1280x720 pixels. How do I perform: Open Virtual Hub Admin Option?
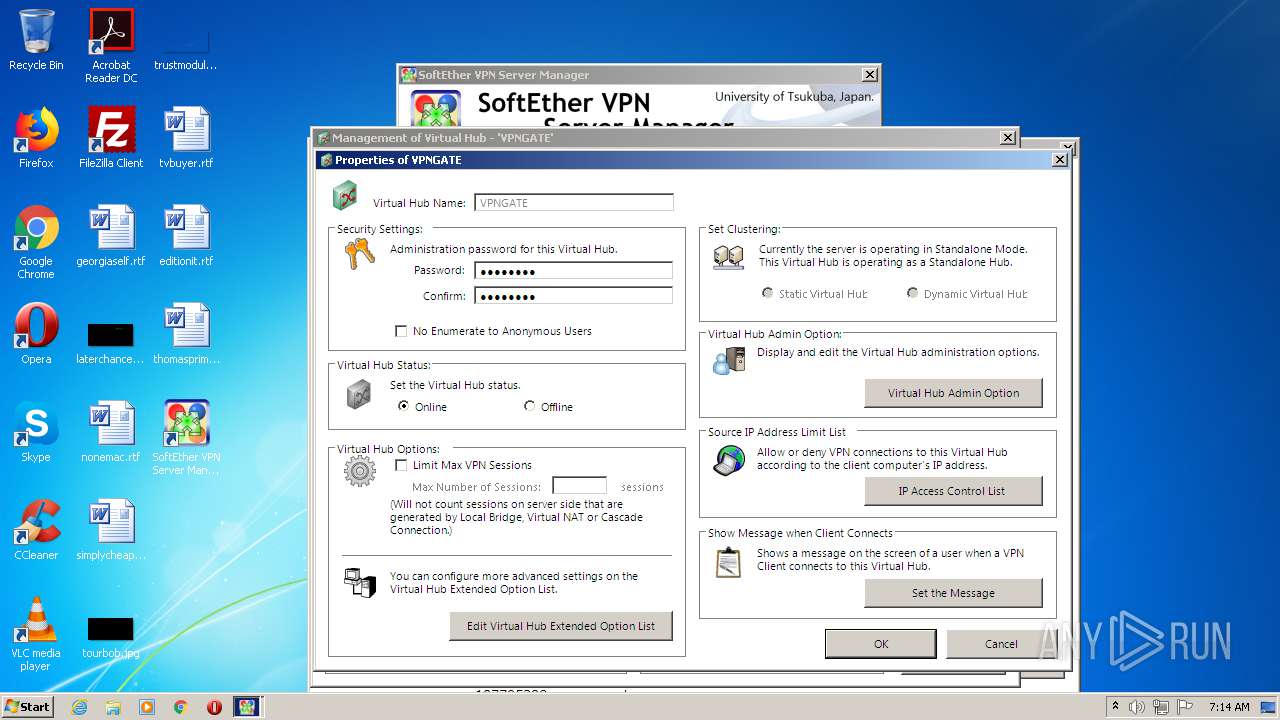click(x=953, y=393)
